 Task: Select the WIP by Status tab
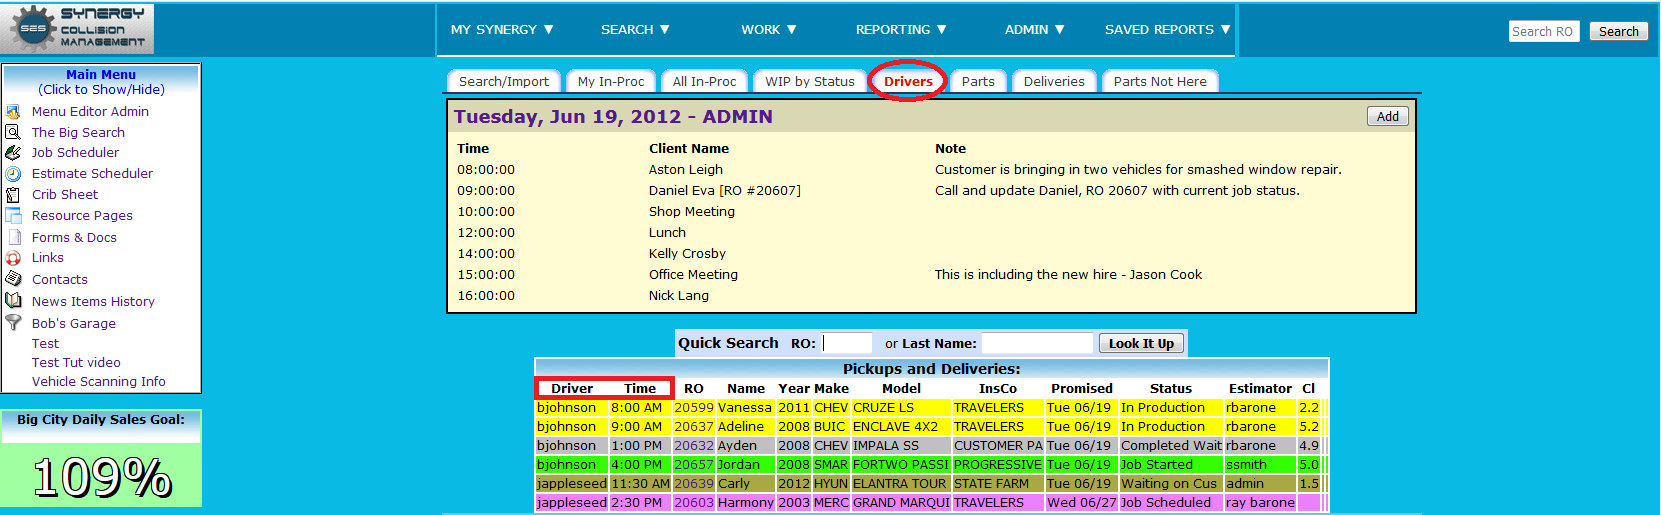[x=810, y=81]
